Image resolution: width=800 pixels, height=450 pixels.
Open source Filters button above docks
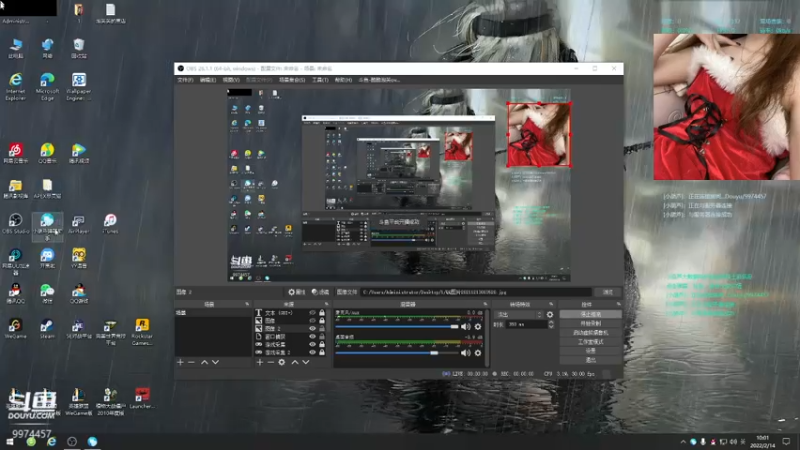click(x=320, y=292)
